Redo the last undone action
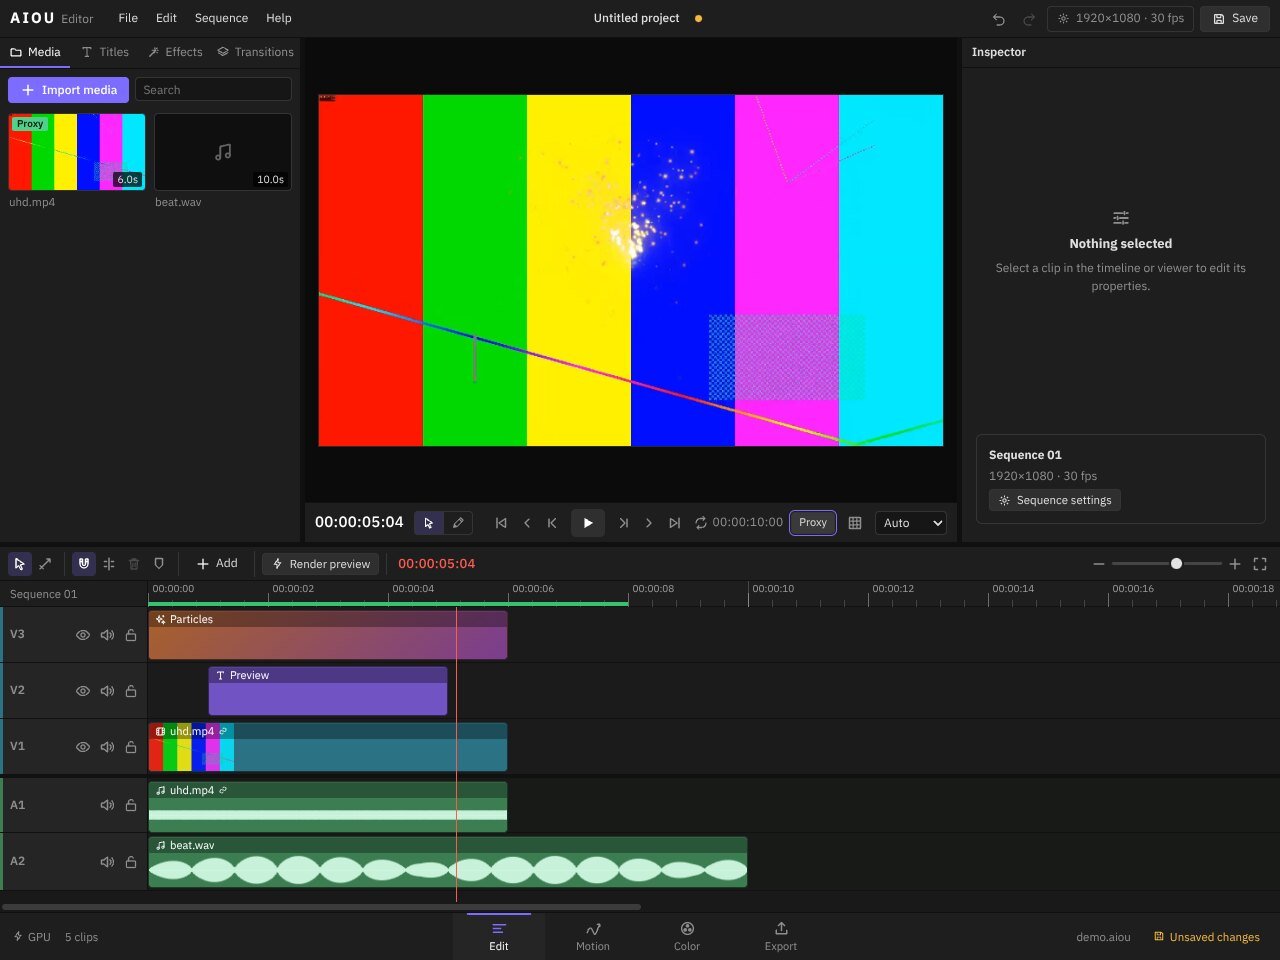This screenshot has width=1280, height=960. coord(1029,18)
